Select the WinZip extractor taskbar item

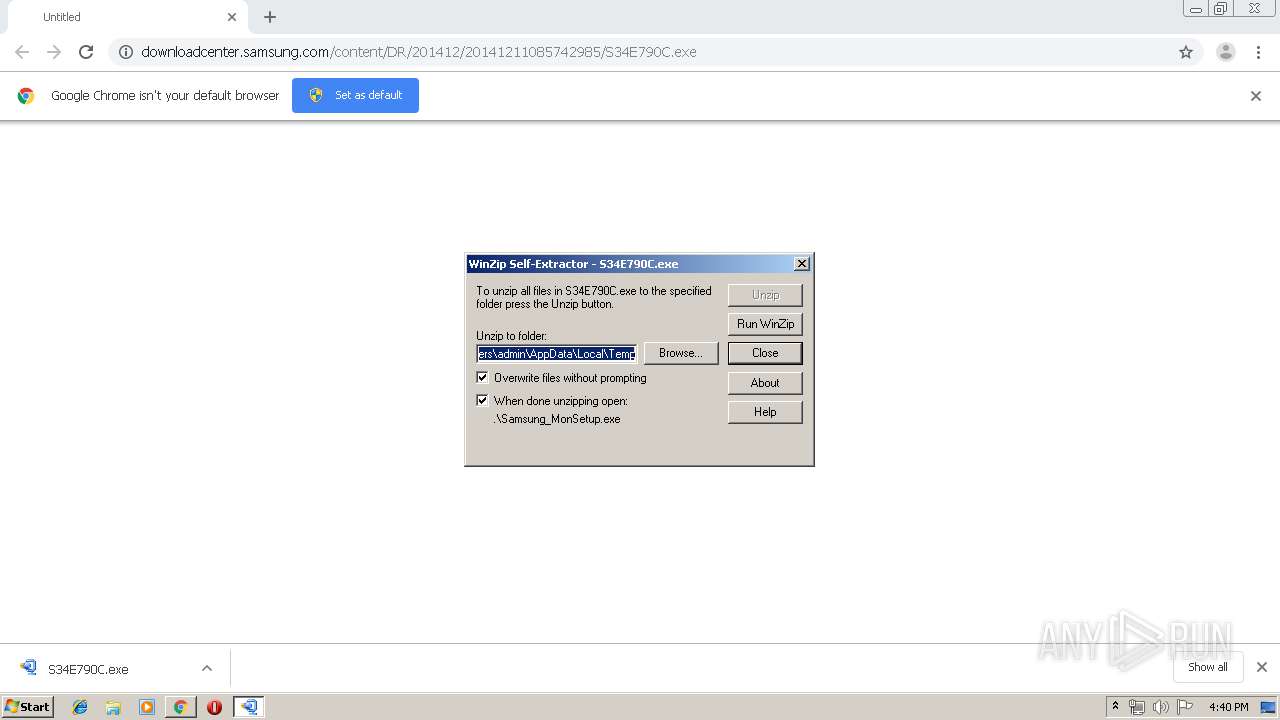248,707
